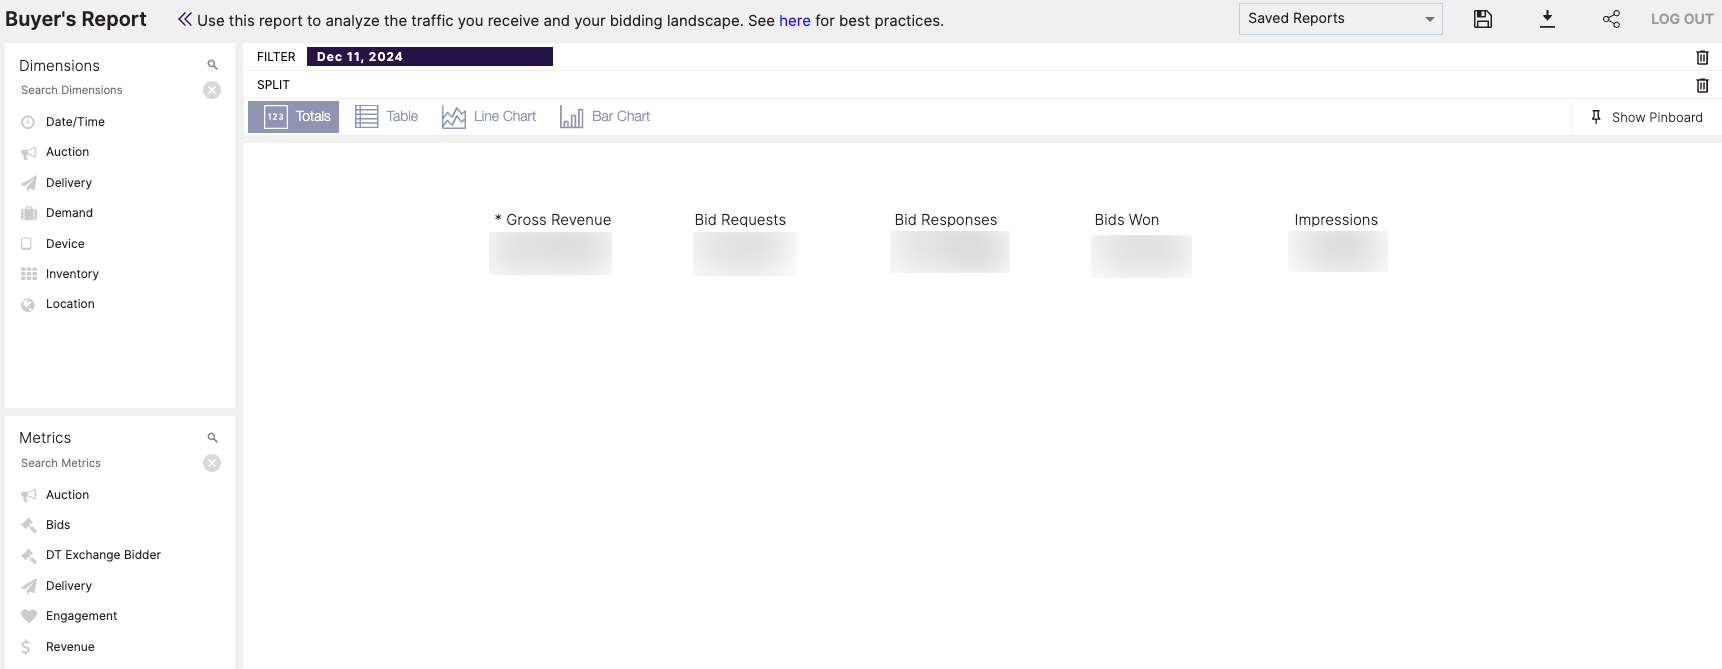Expand the Demand dimension group
This screenshot has width=1722, height=669.
click(x=69, y=213)
